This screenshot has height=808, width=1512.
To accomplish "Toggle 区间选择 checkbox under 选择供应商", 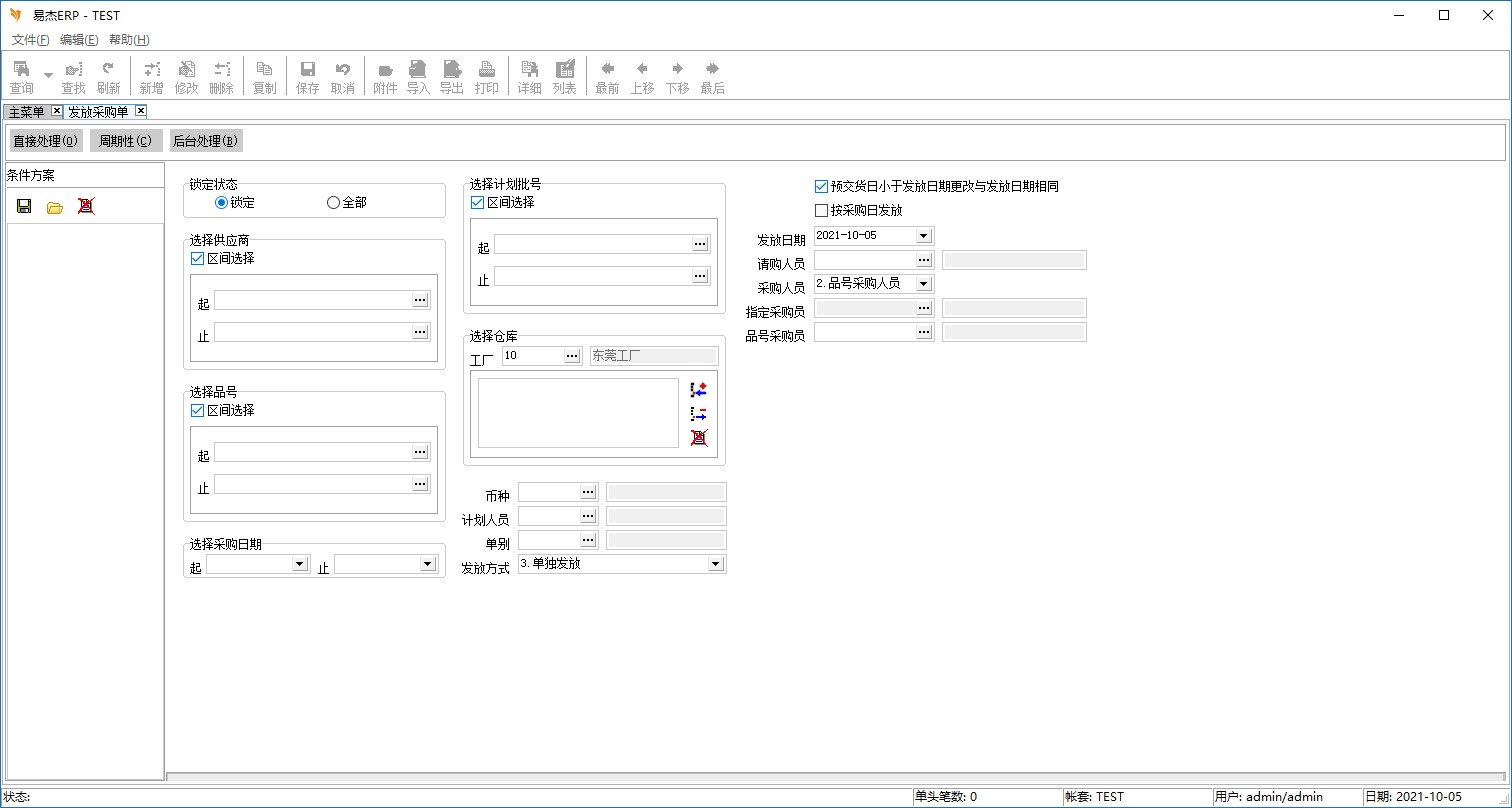I will tap(197, 258).
